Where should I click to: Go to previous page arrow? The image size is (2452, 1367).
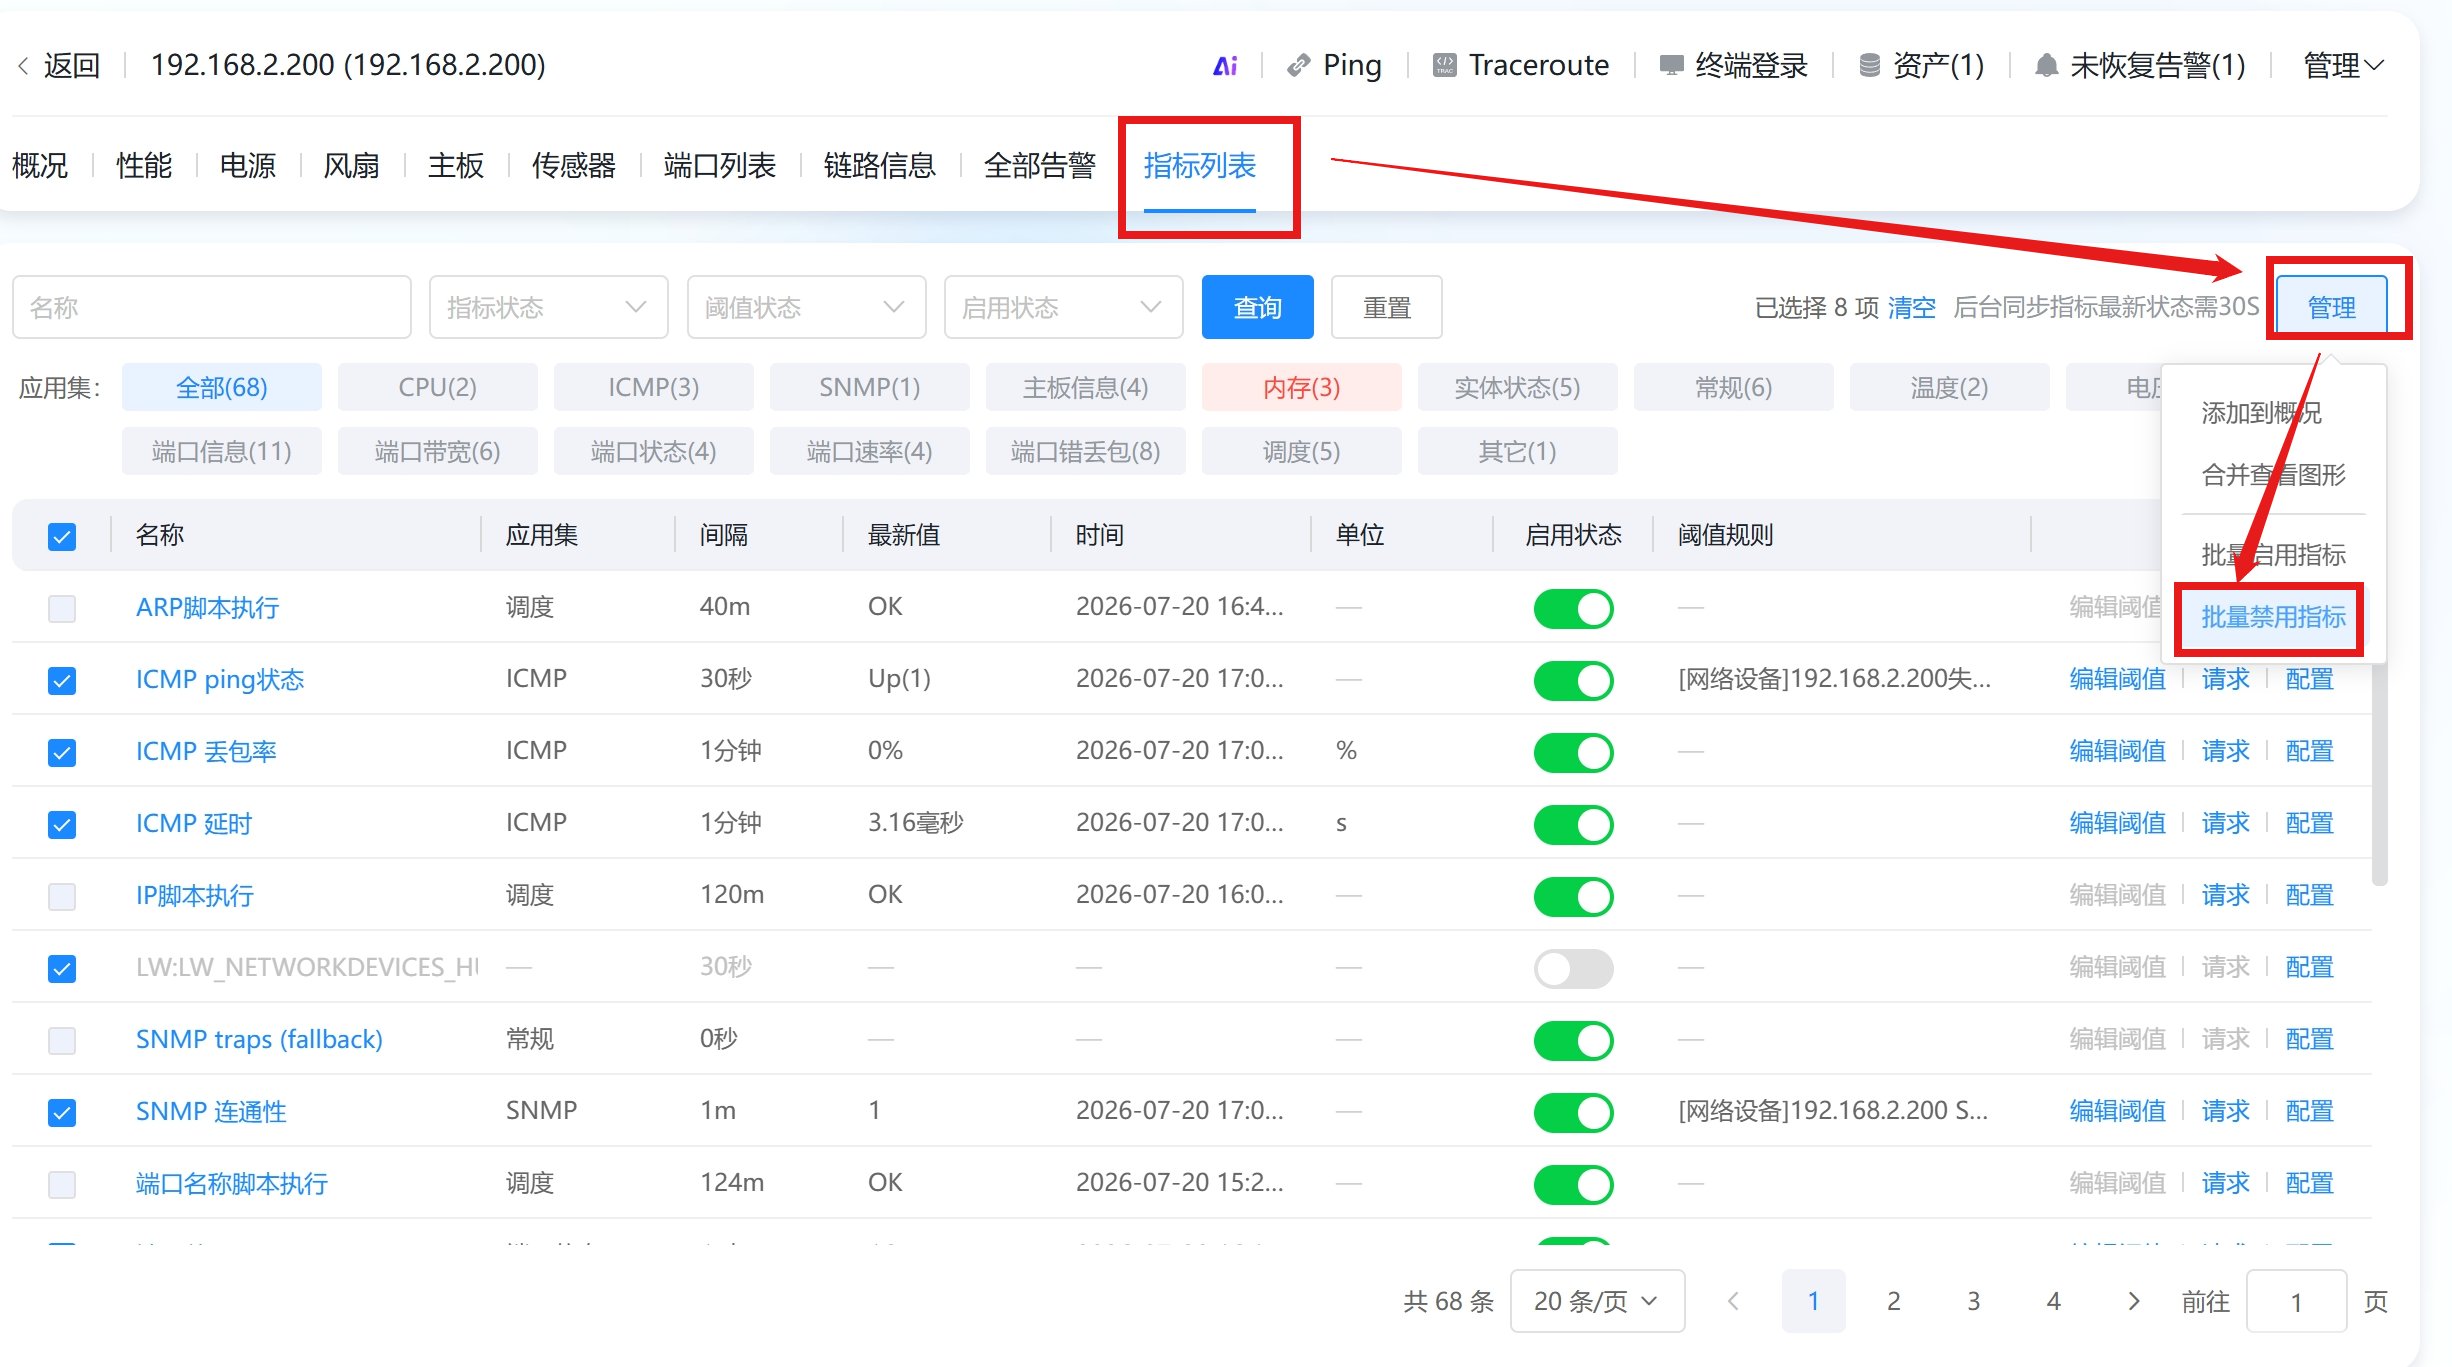point(1733,1301)
